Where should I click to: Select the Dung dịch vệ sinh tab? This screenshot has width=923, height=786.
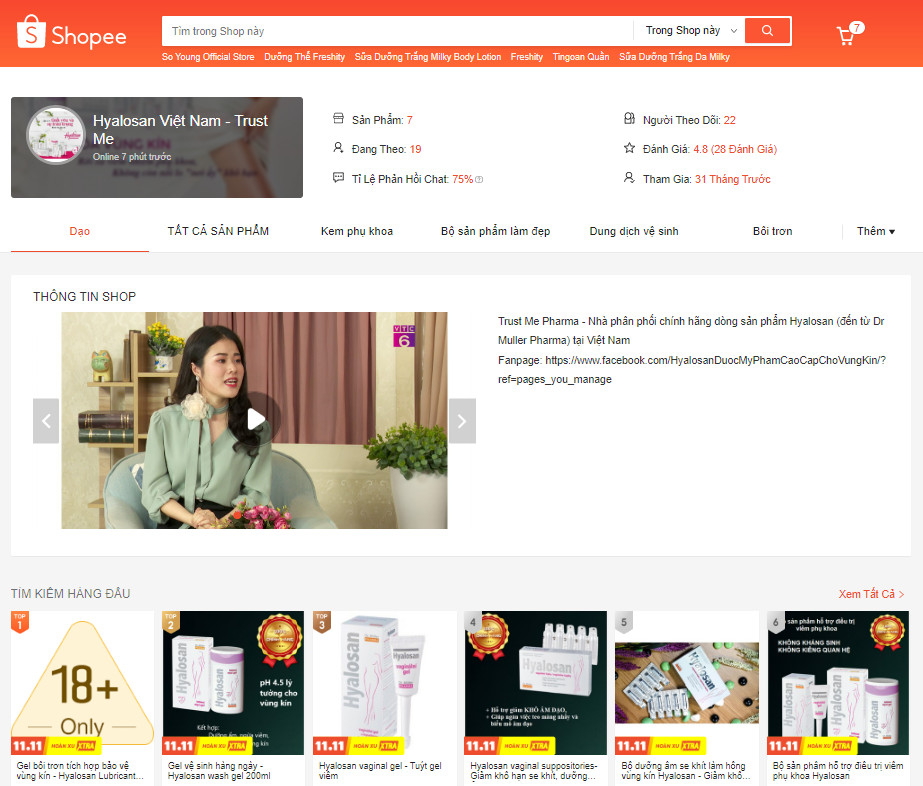tap(634, 231)
